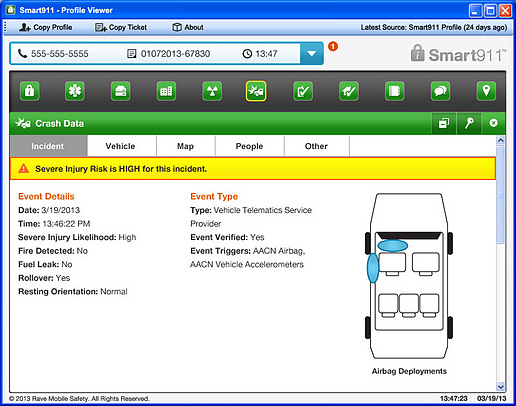Open the profile info lock icon
The image size is (516, 406).
pyautogui.click(x=30, y=91)
